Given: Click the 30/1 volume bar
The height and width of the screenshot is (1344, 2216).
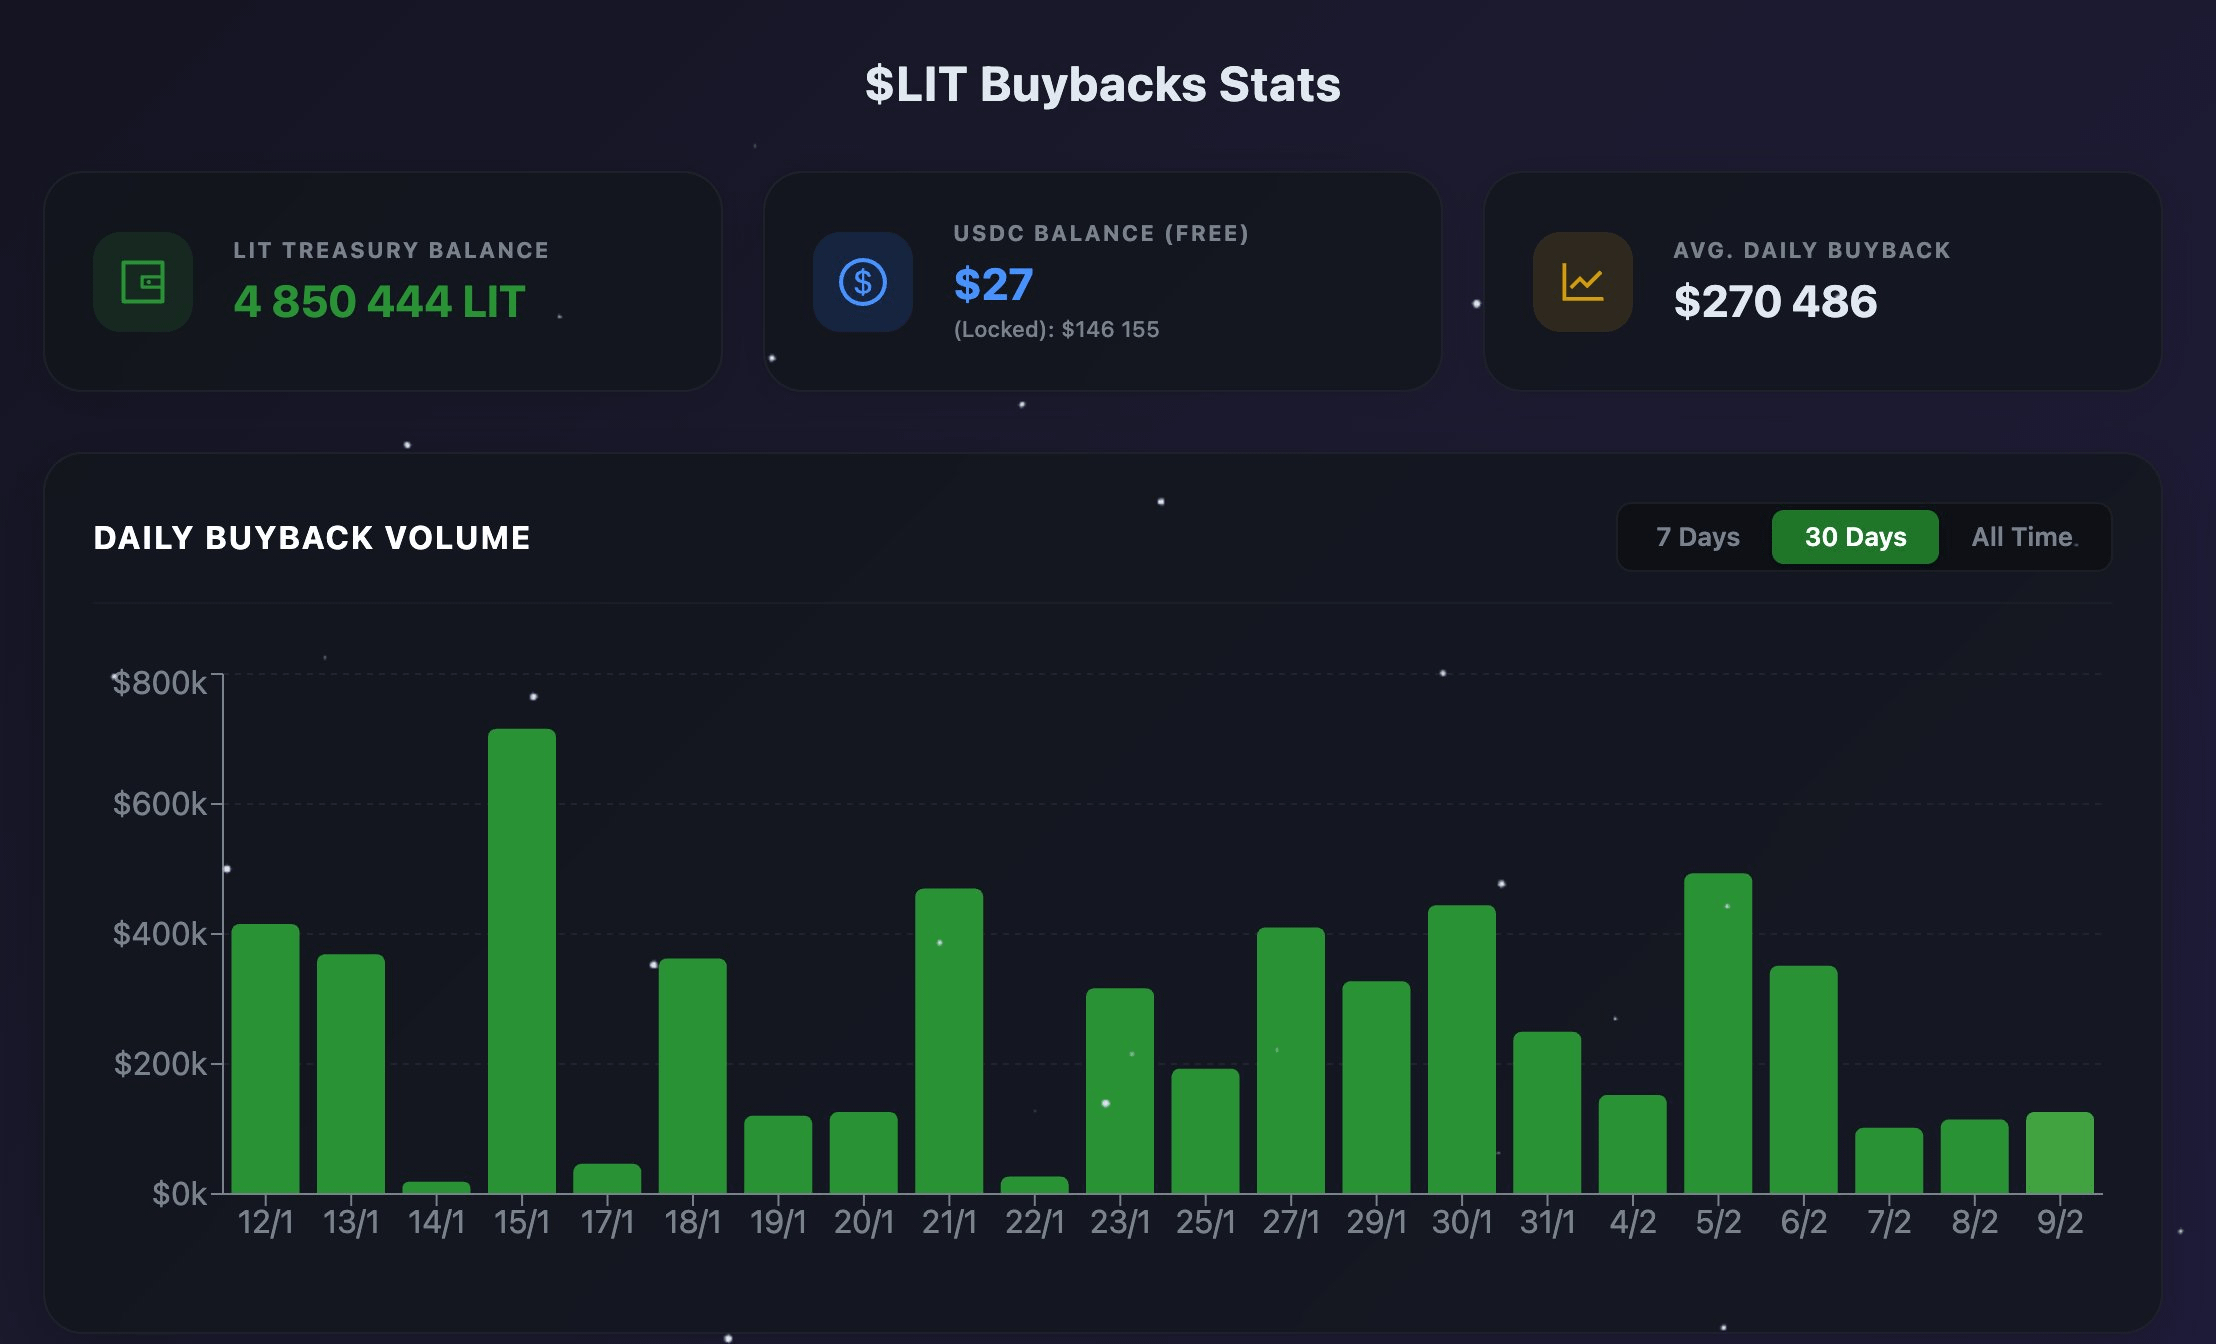Looking at the screenshot, I should pyautogui.click(x=1462, y=1048).
